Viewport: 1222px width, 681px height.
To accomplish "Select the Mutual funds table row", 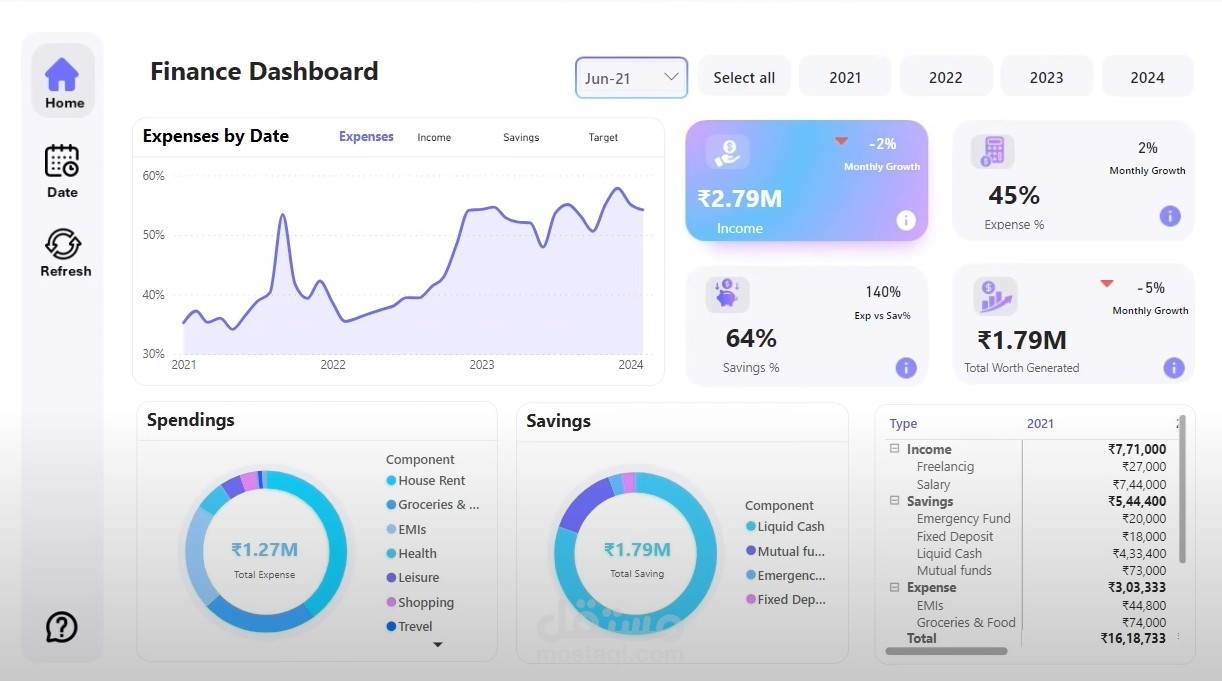I will (x=1028, y=570).
